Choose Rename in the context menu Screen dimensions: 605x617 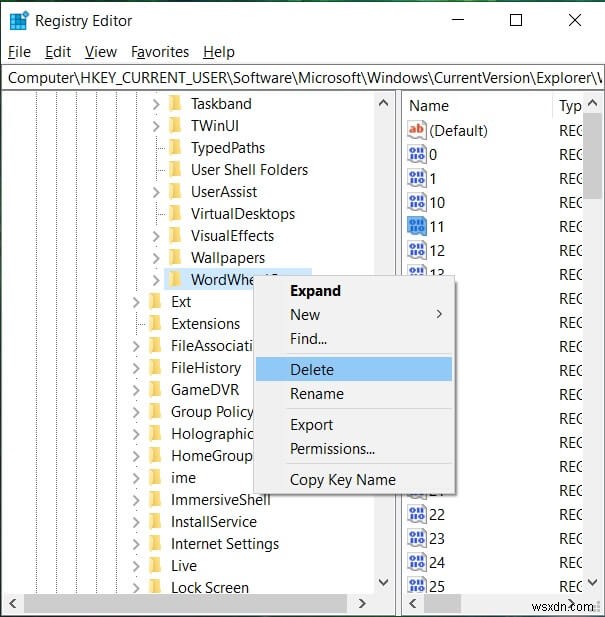coord(354,393)
